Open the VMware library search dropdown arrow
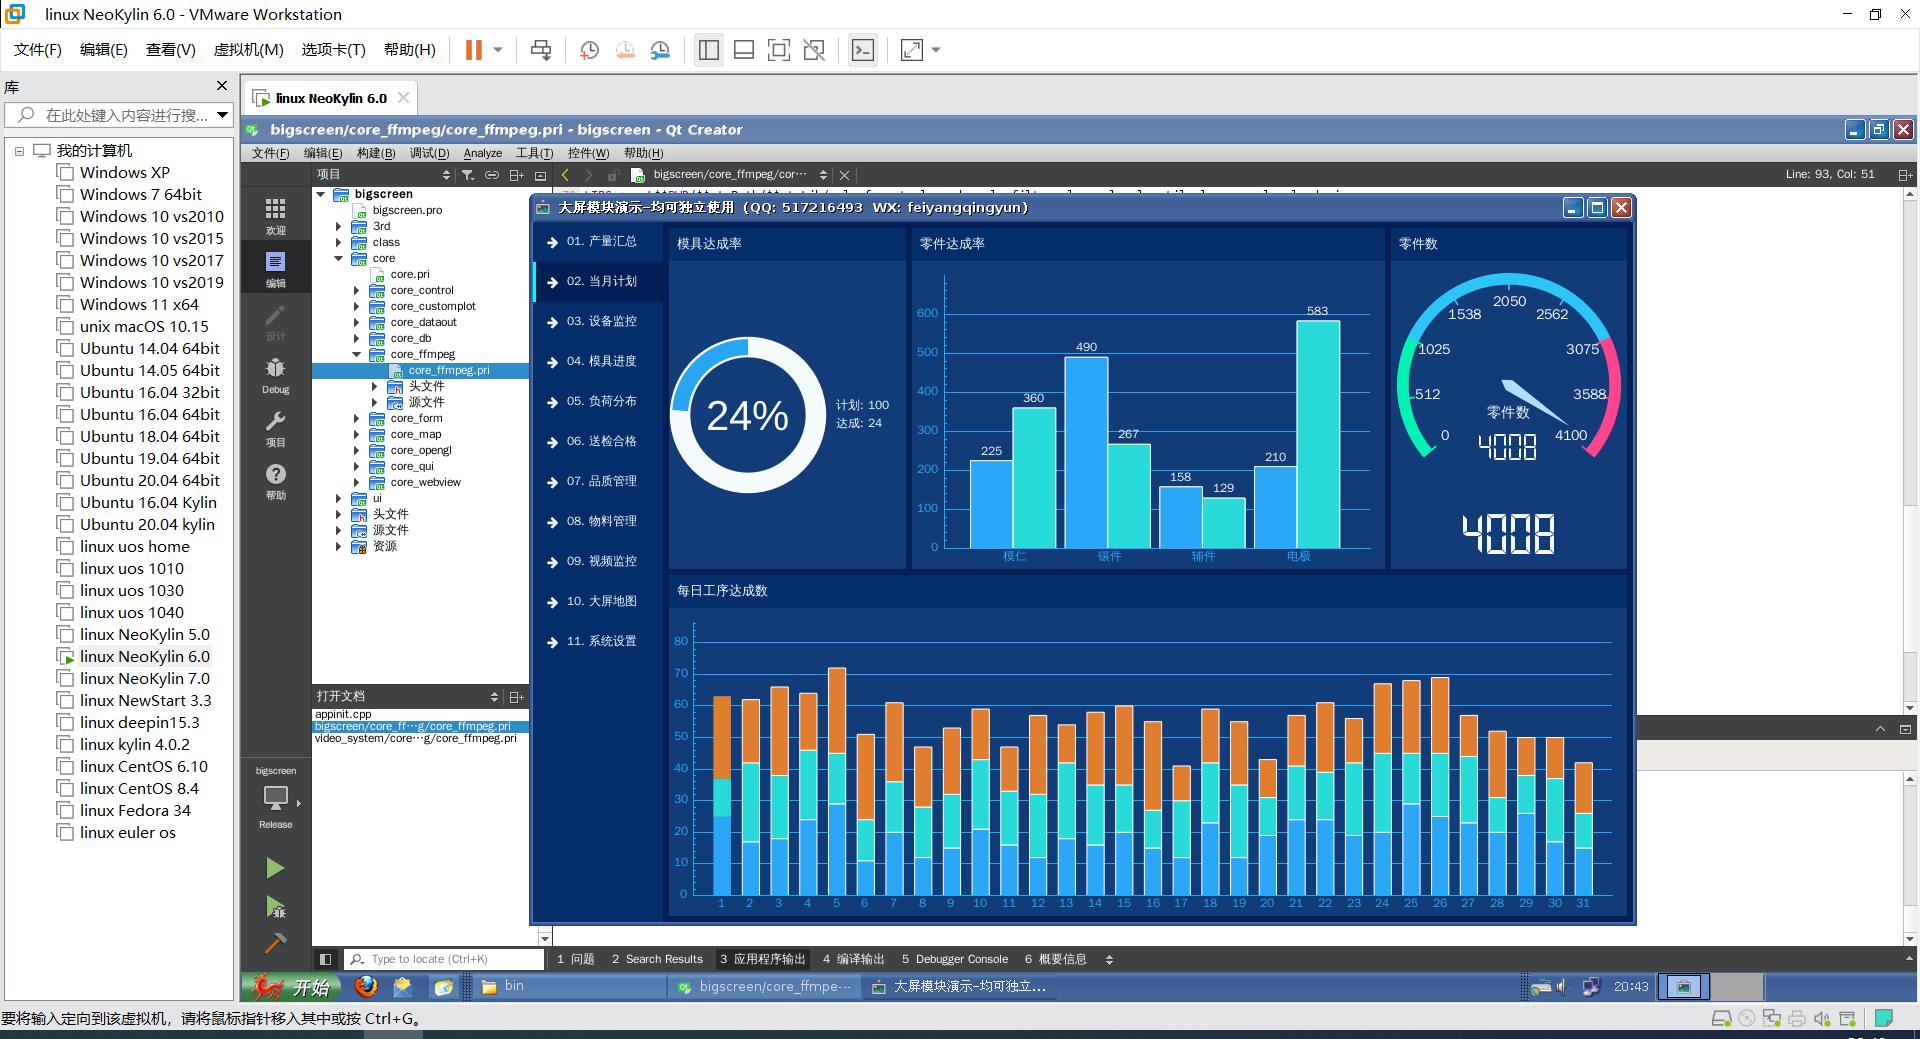Viewport: 1920px width, 1039px height. [222, 115]
